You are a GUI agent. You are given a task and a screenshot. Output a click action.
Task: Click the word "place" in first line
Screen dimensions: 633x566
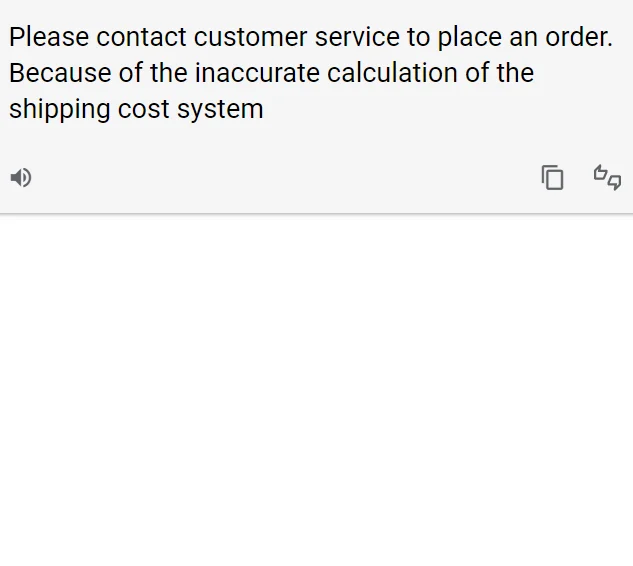[x=470, y=38]
